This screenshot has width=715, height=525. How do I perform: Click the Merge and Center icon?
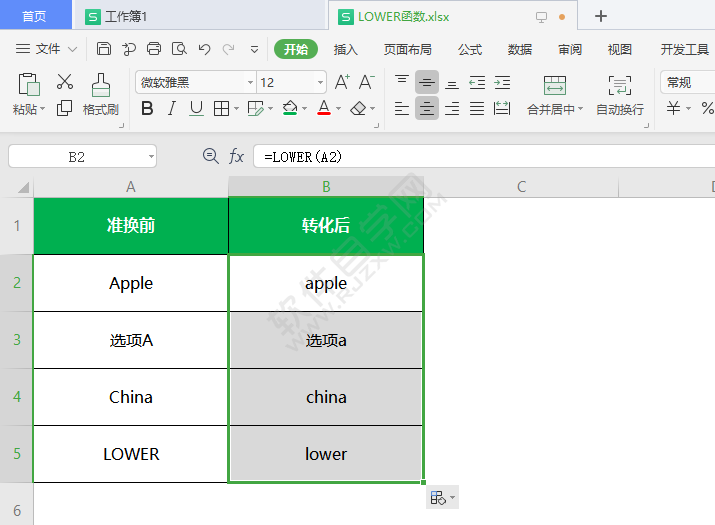point(555,85)
